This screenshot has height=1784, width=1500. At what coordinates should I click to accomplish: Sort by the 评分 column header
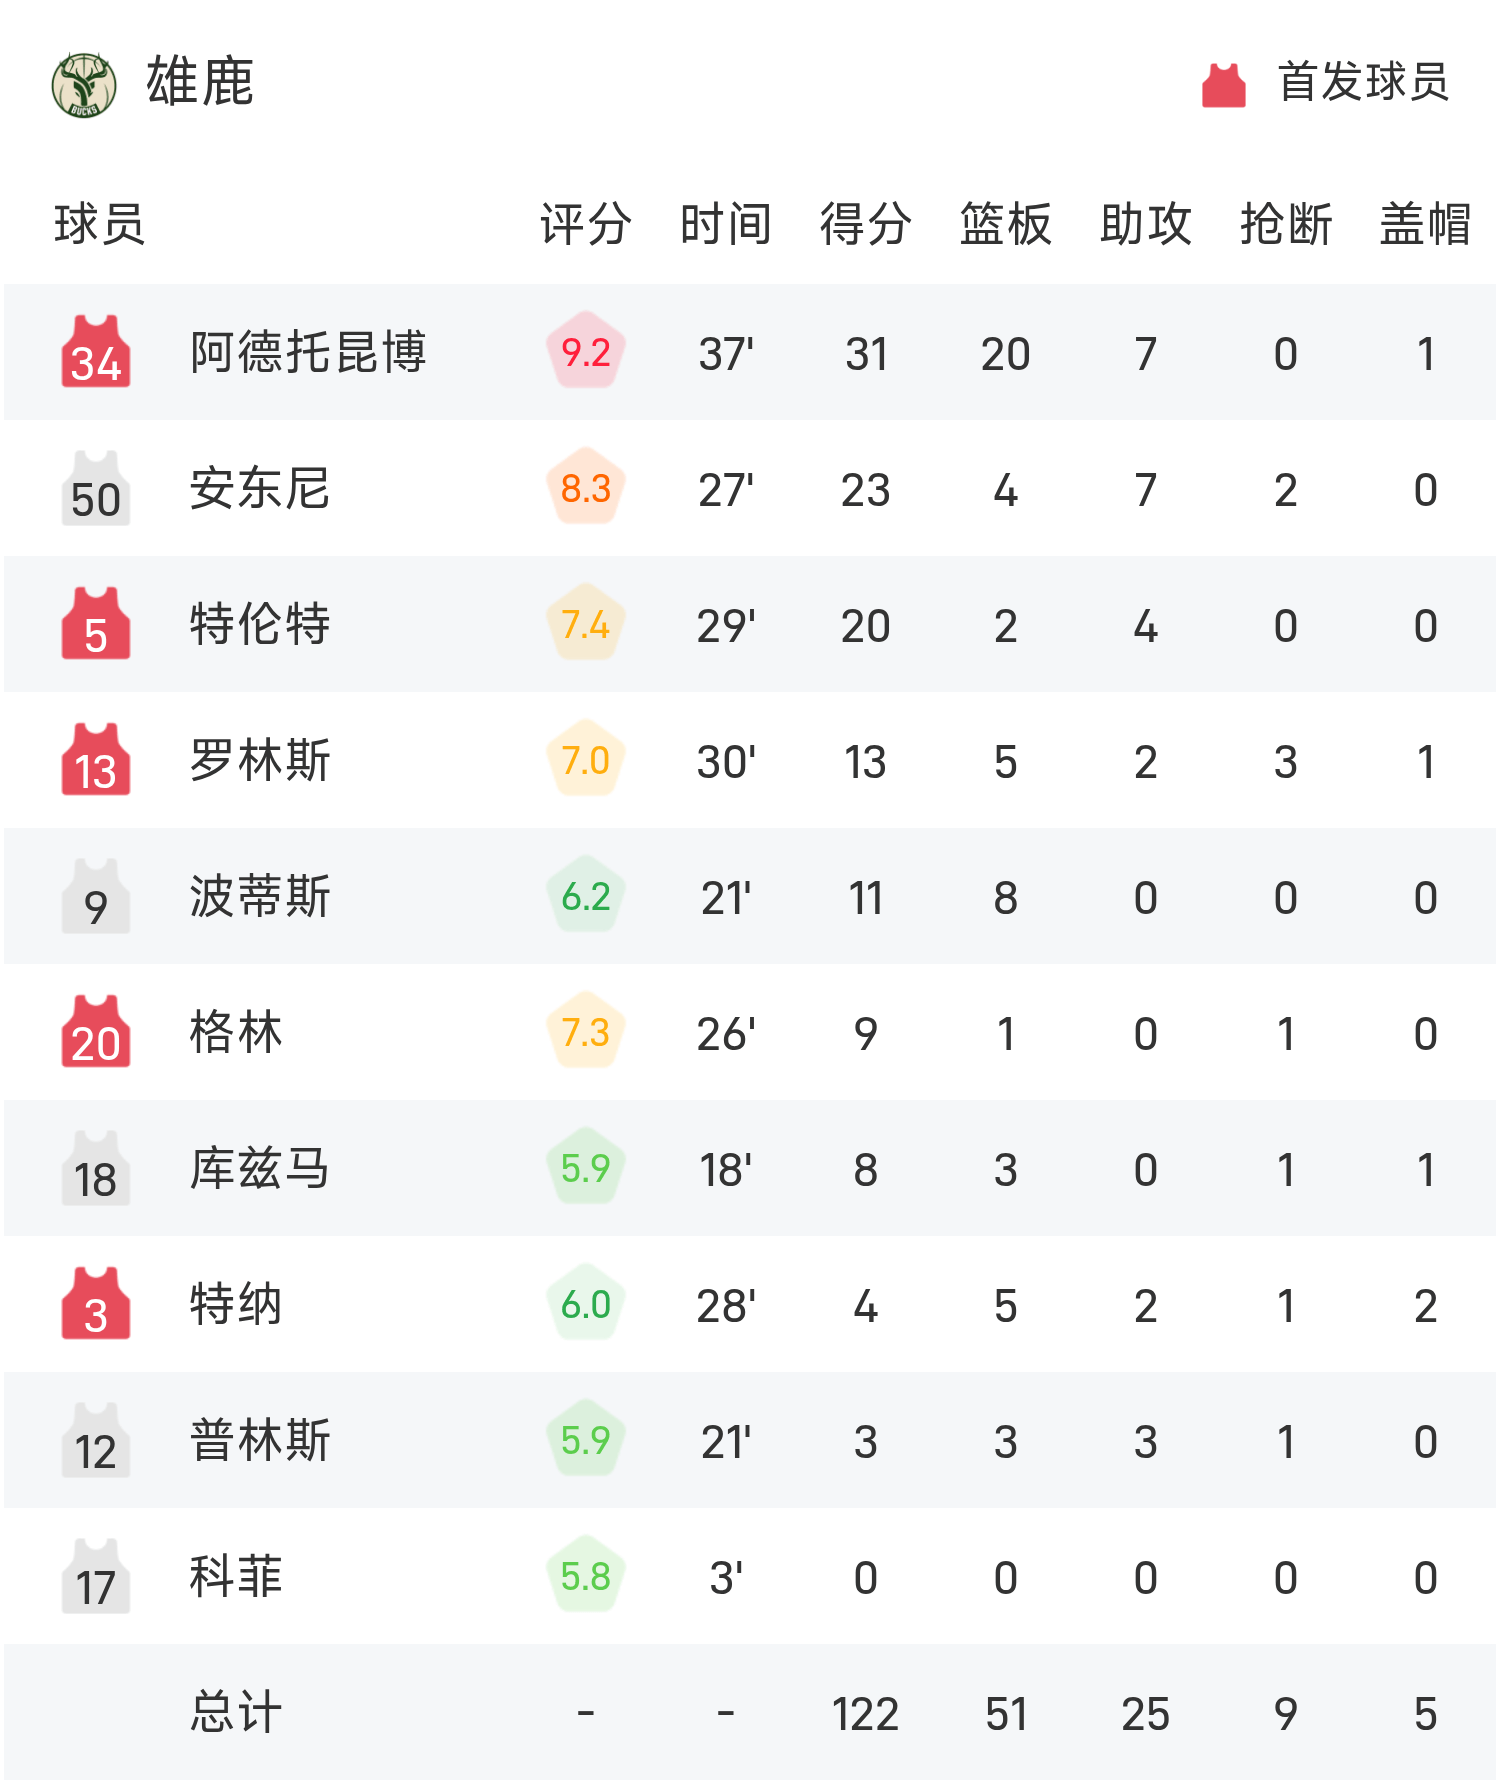(585, 224)
